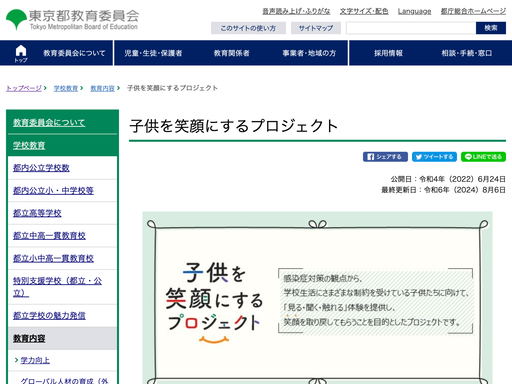Open sidebar 都内公立学校数 link
This screenshot has width=512, height=384.
pos(41,168)
